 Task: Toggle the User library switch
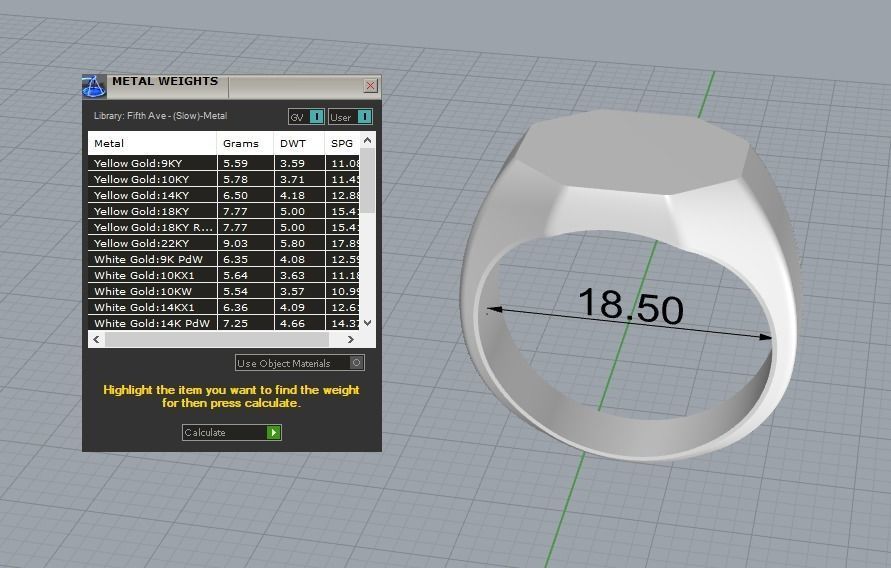pos(350,117)
